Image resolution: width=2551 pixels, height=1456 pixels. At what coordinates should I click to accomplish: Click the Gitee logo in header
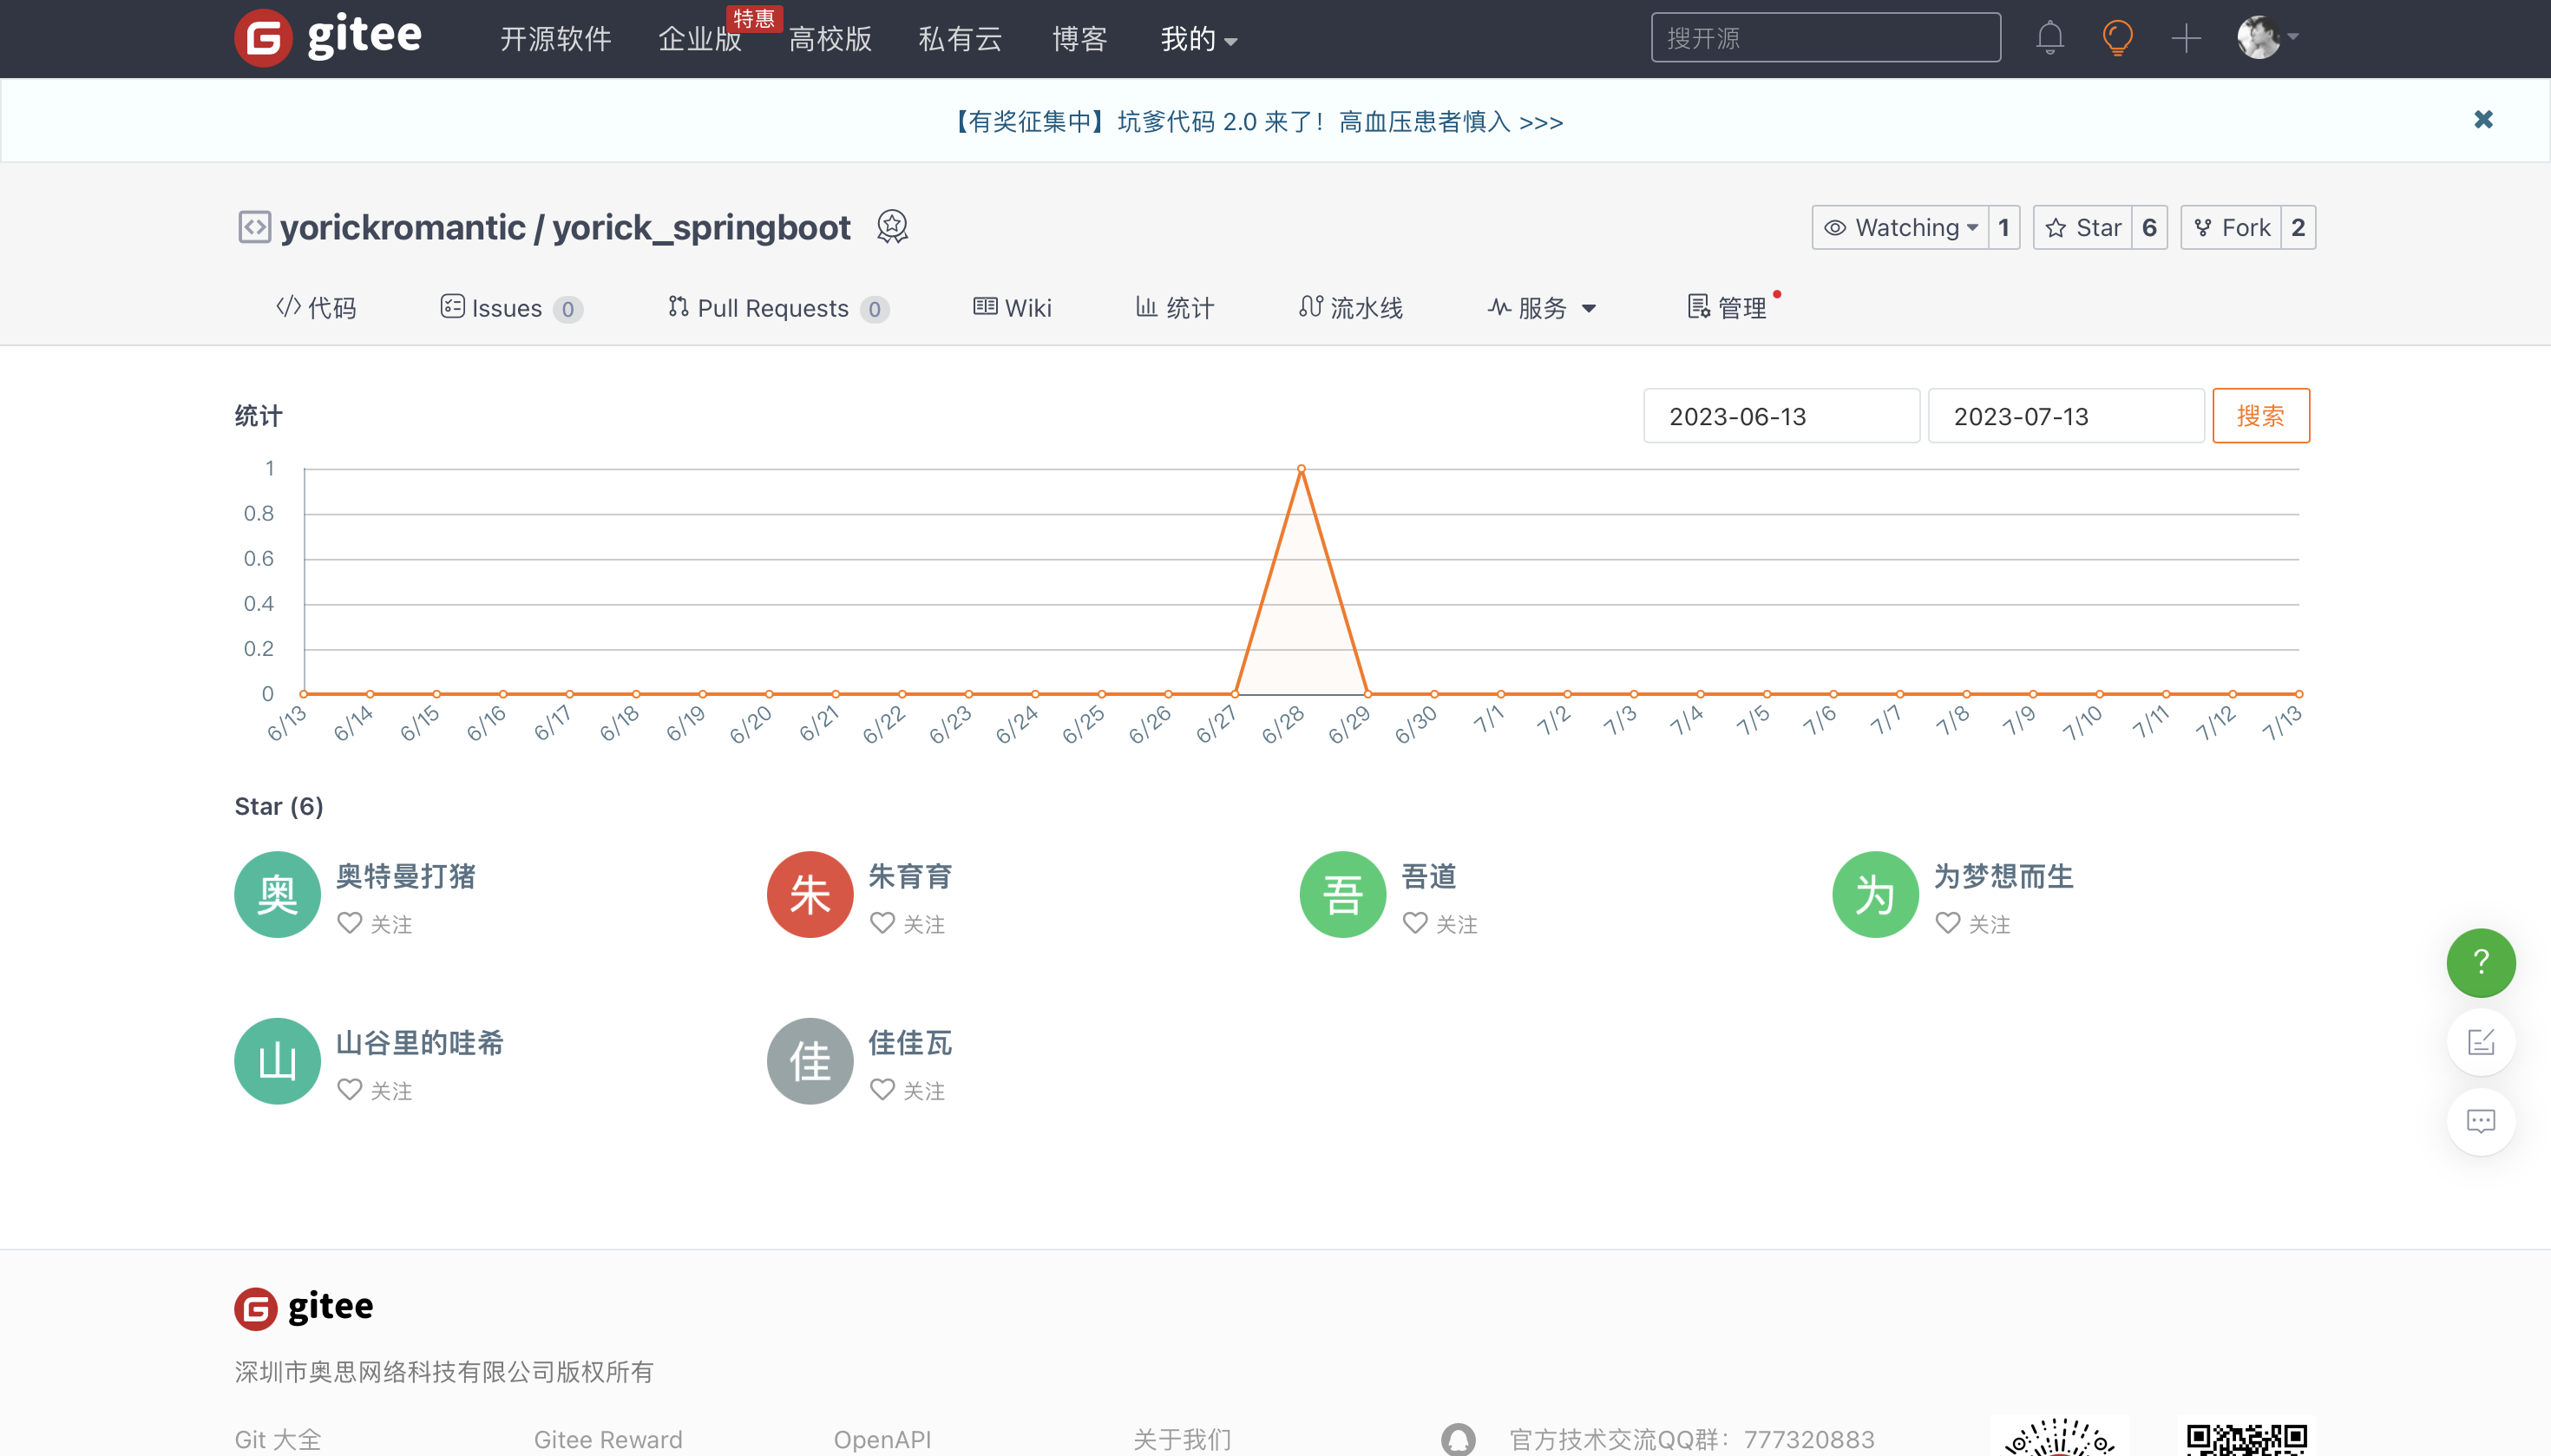[328, 37]
